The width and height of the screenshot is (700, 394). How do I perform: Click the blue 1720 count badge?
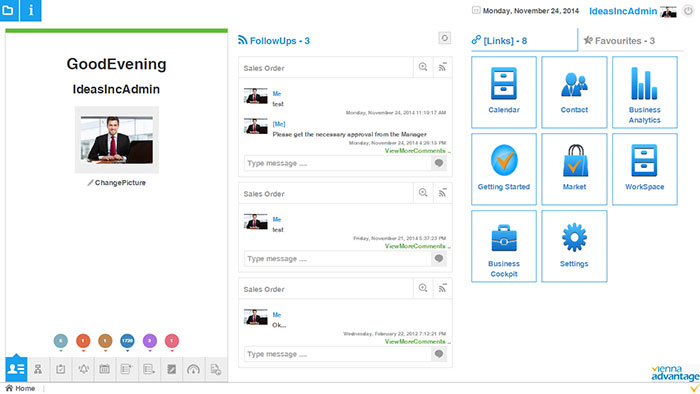(x=127, y=341)
